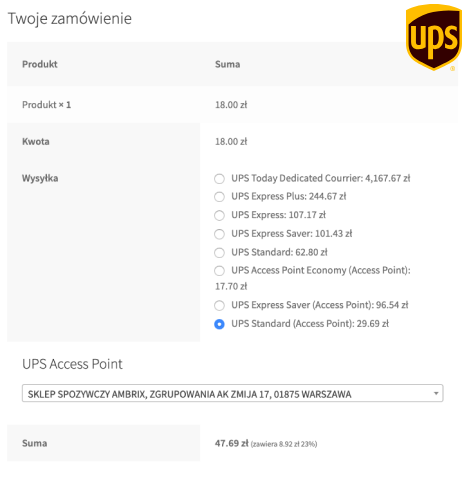468x480 pixels.
Task: Choose UPS Express Plus radio option
Action: tap(219, 197)
